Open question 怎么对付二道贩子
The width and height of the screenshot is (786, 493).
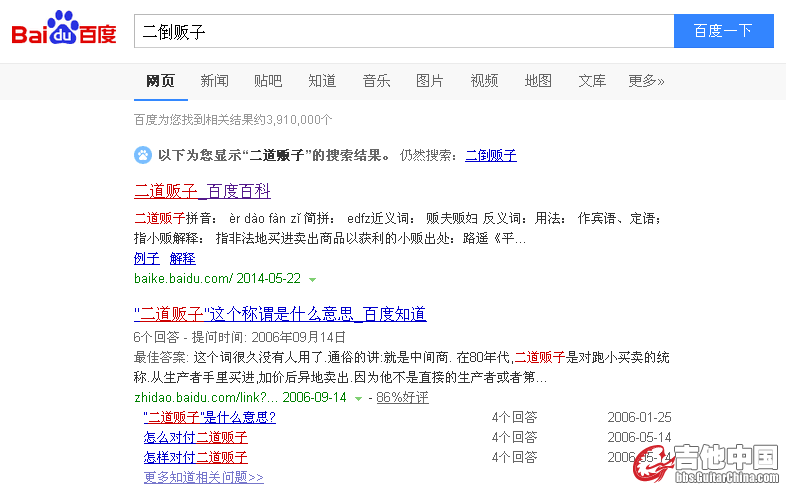(x=195, y=437)
